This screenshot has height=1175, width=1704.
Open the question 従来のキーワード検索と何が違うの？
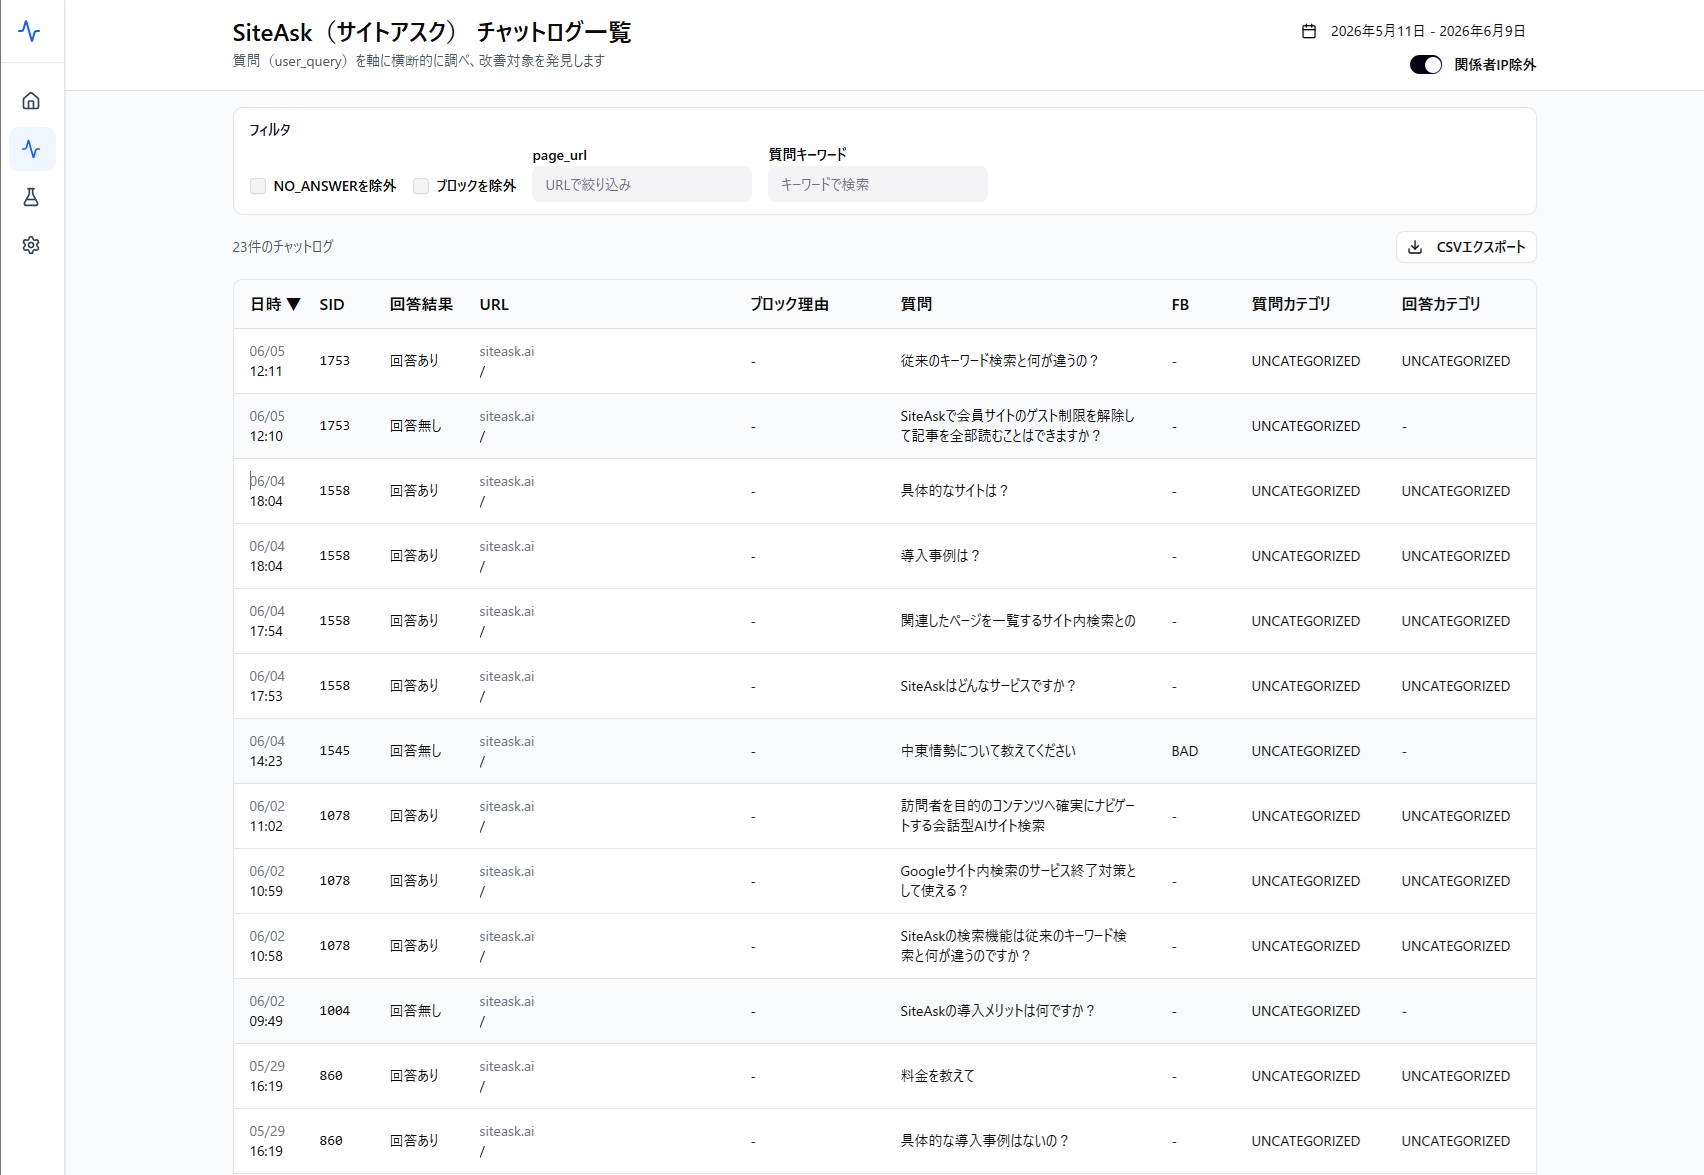point(999,361)
